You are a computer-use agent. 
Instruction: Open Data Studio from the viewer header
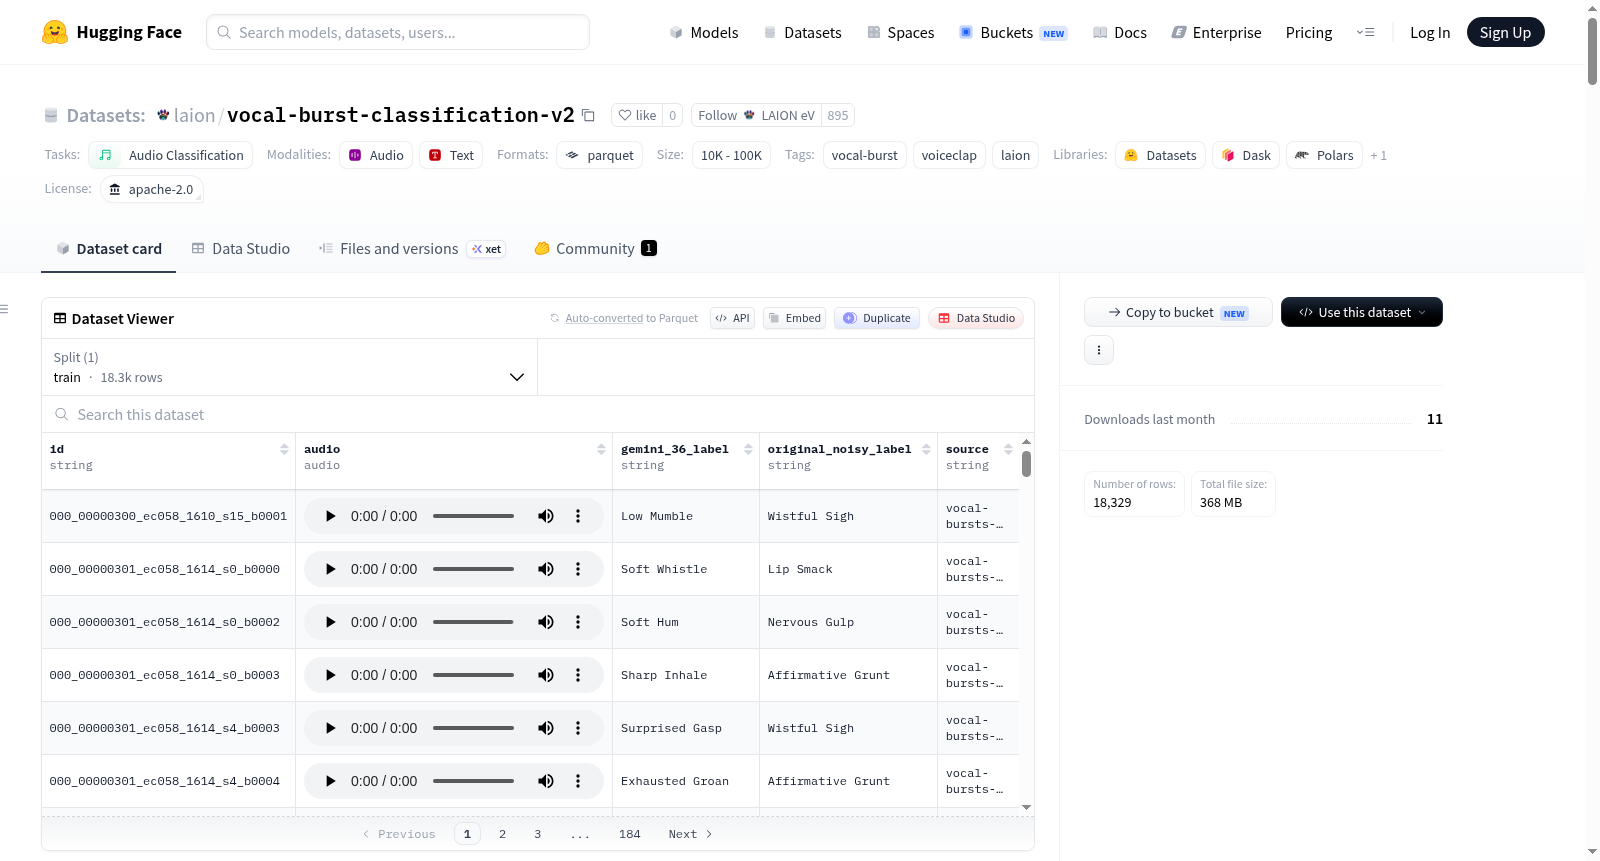point(976,318)
